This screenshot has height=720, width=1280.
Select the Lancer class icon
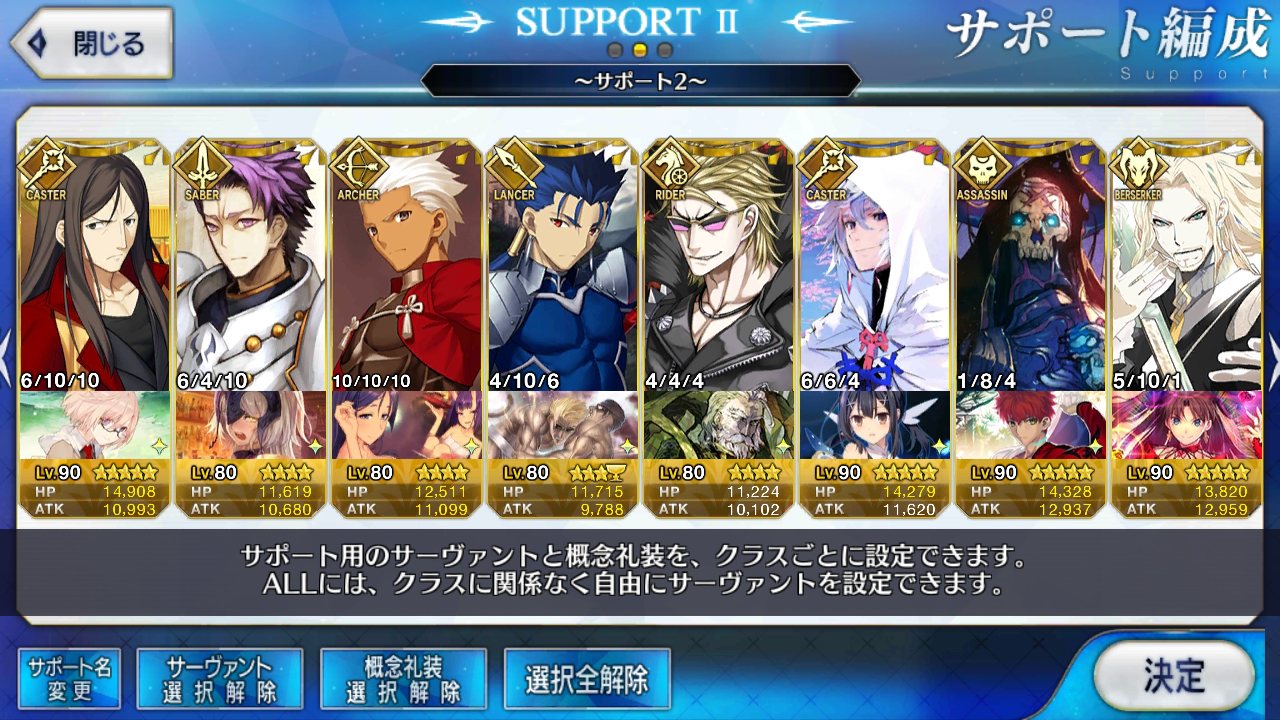[x=513, y=162]
